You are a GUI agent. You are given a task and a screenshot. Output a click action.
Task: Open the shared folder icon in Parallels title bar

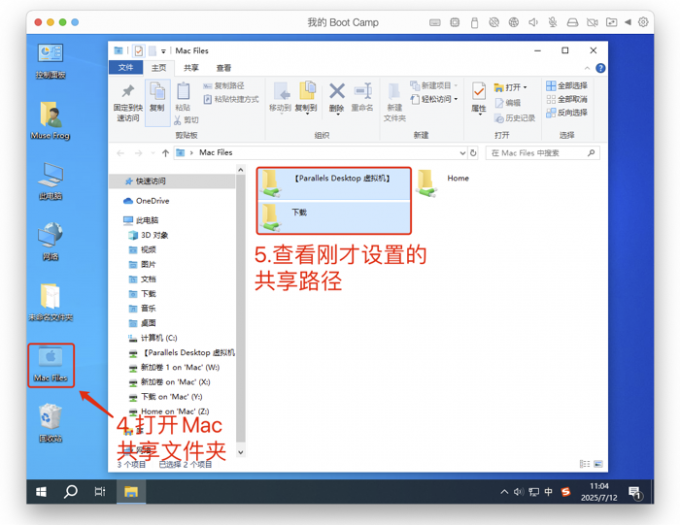[611, 22]
